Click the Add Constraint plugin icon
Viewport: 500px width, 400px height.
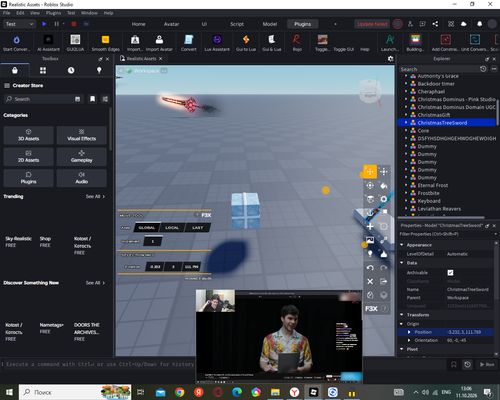(x=446, y=43)
